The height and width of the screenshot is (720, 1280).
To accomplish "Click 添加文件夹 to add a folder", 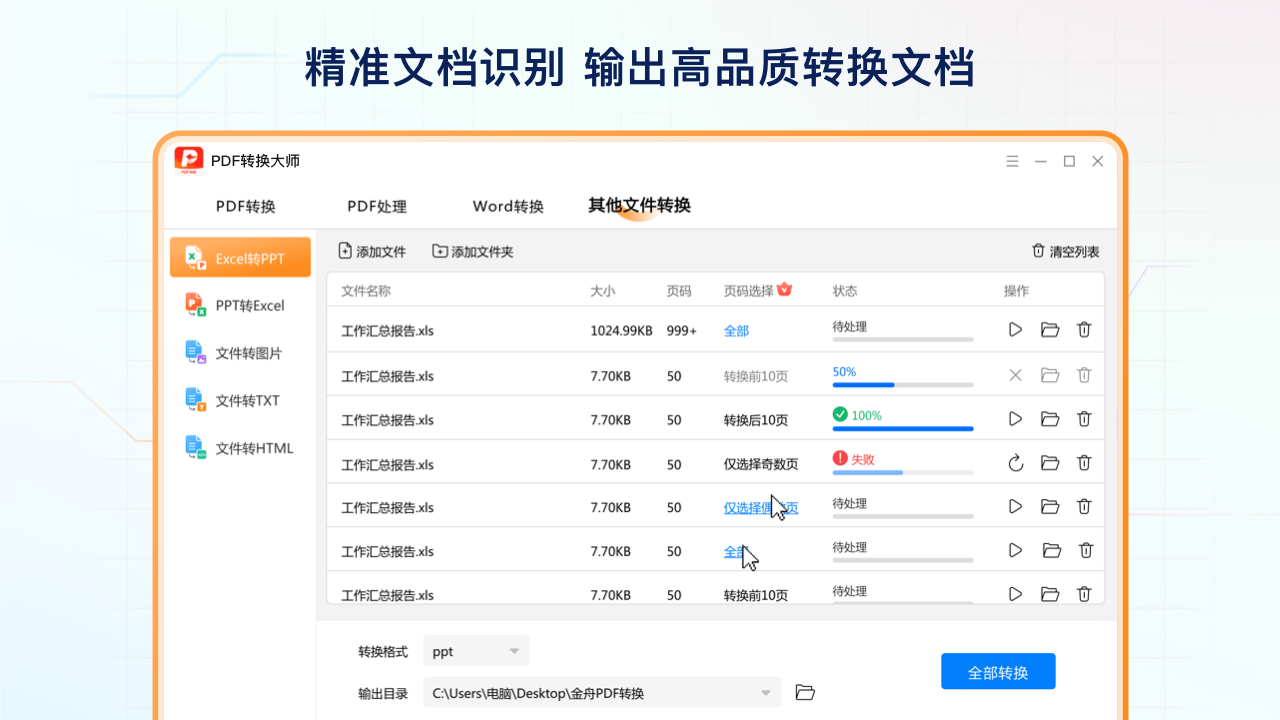I will point(471,251).
